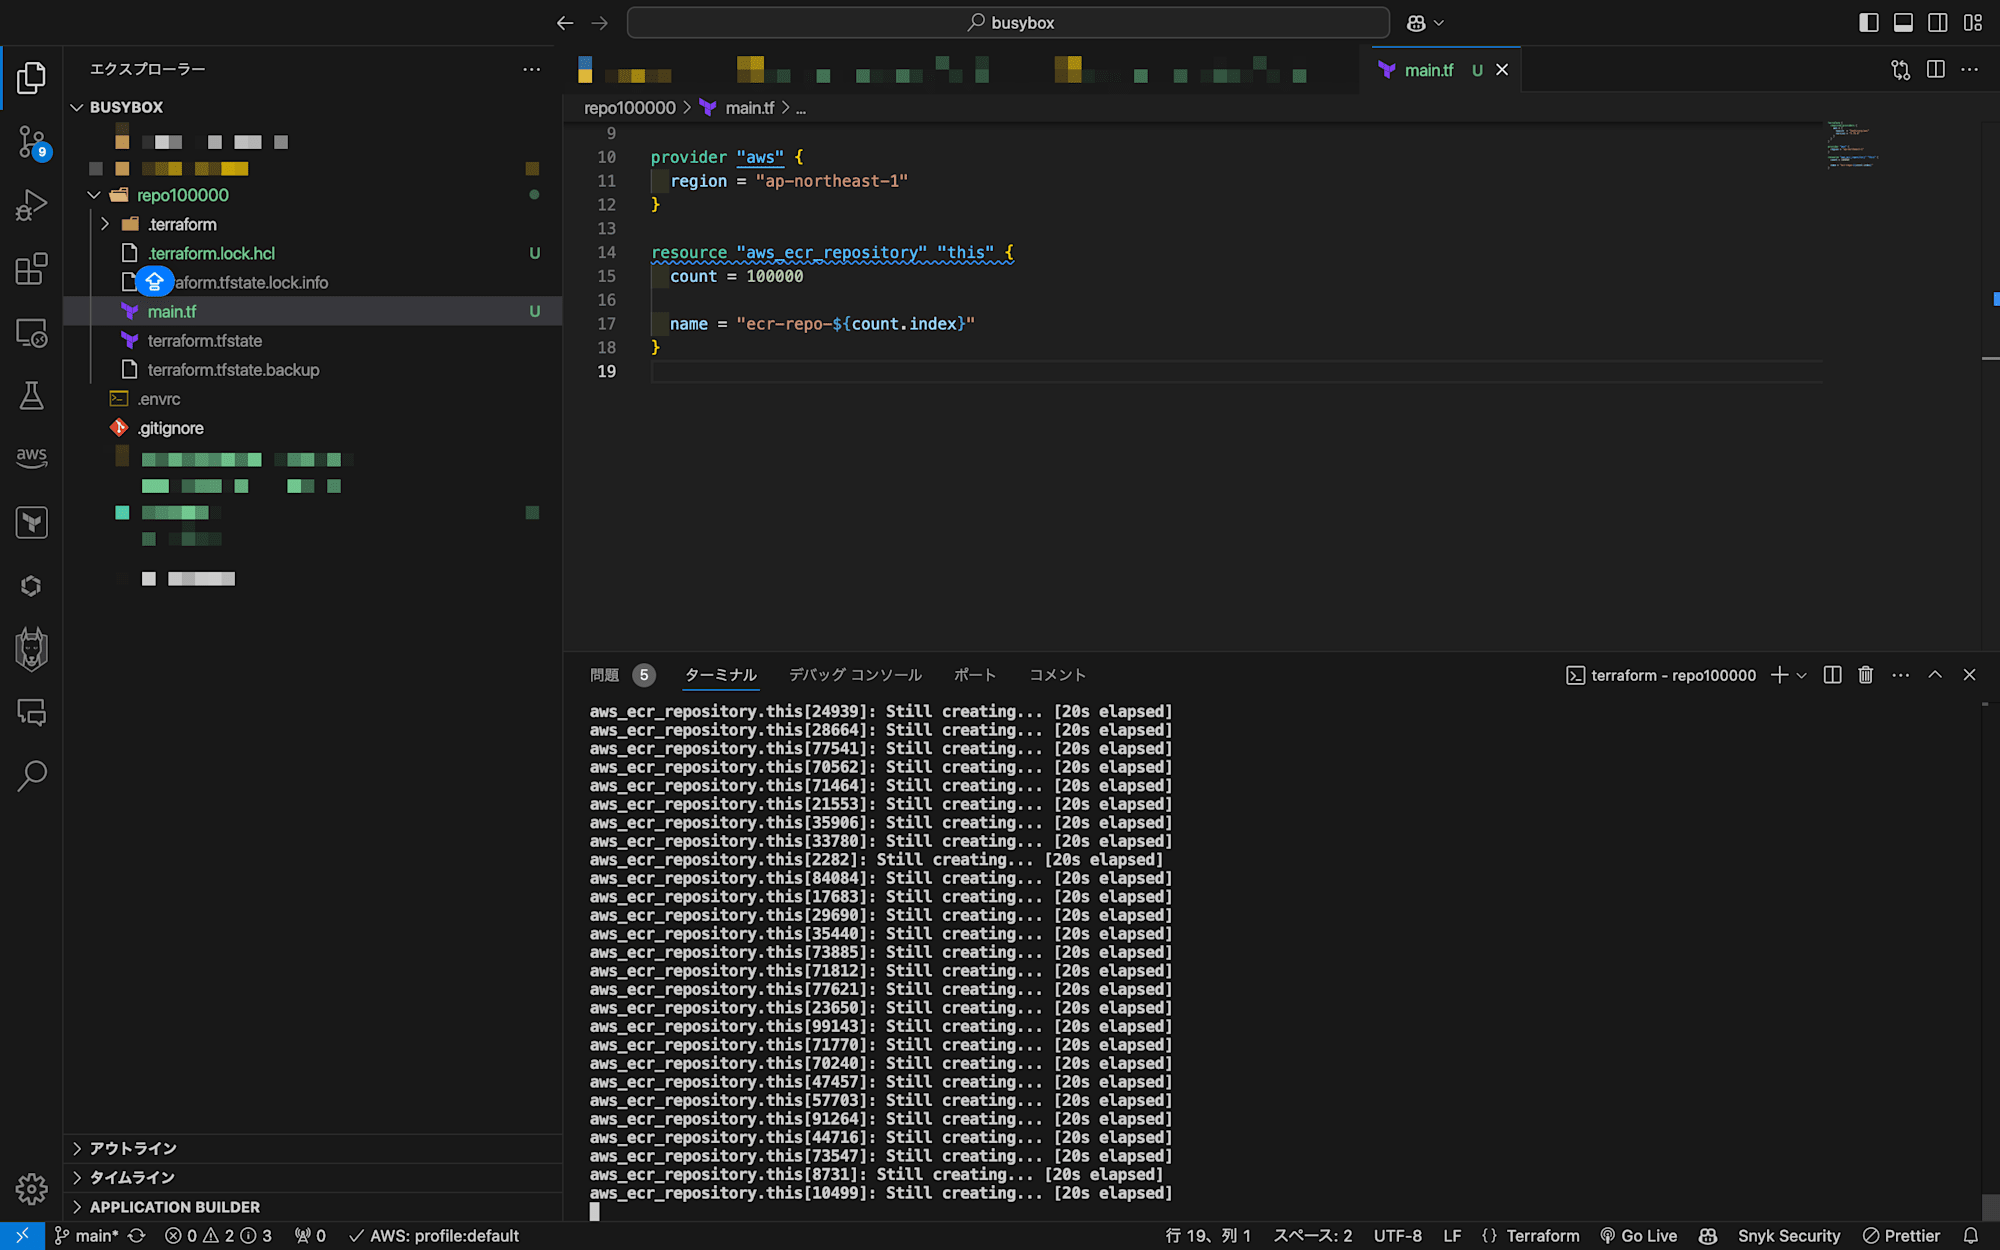2000x1250 pixels.
Task: Open errors and warnings status item
Action: coord(218,1236)
